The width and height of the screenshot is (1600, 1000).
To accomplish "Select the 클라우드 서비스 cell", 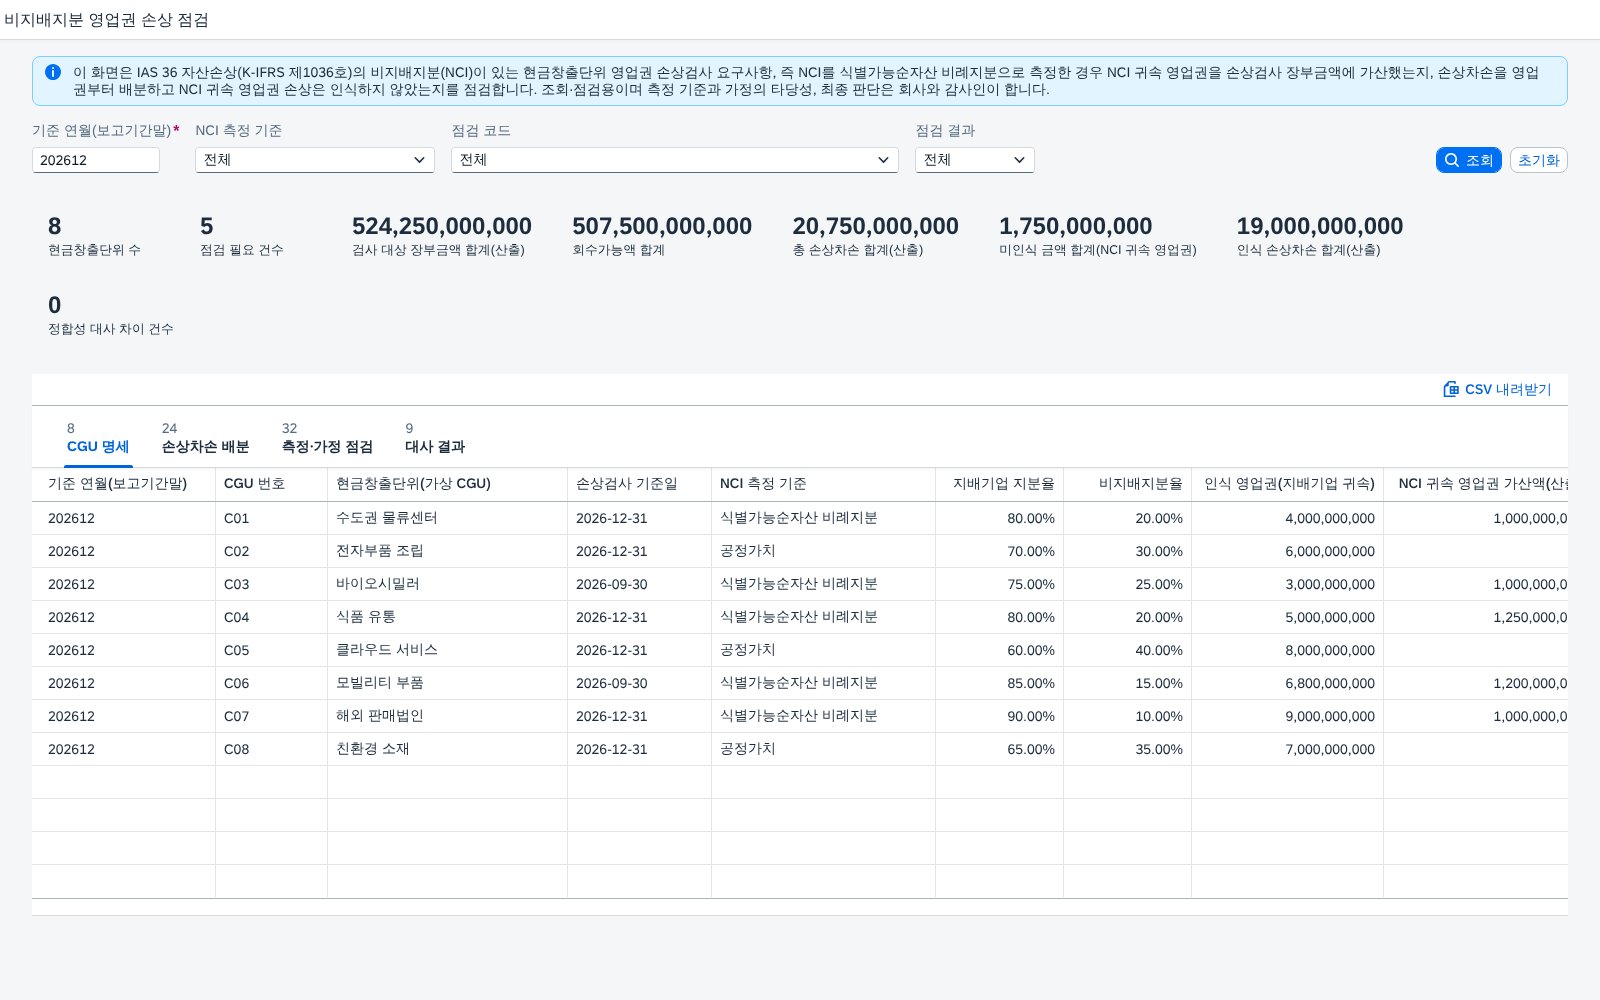I will [x=447, y=650].
